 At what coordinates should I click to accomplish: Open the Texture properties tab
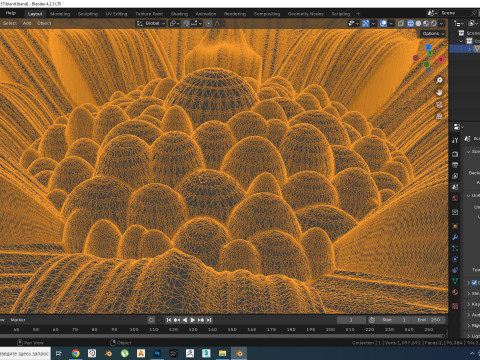(455, 306)
